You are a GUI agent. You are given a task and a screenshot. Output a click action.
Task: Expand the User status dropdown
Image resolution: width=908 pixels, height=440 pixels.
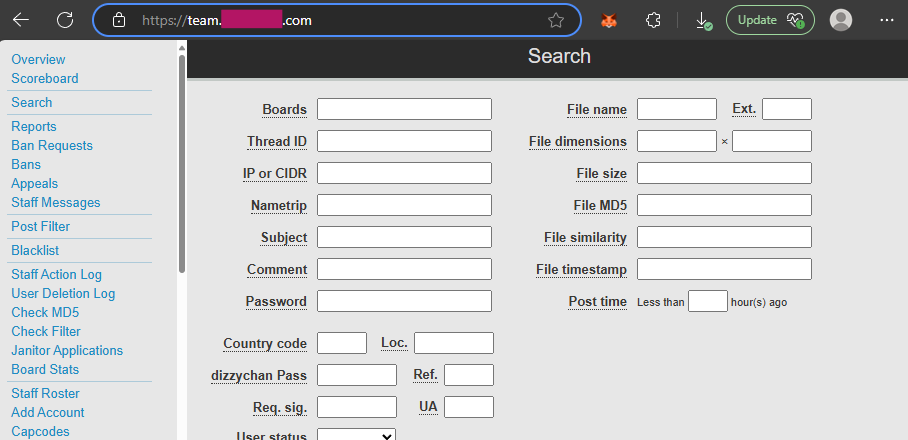[356, 435]
